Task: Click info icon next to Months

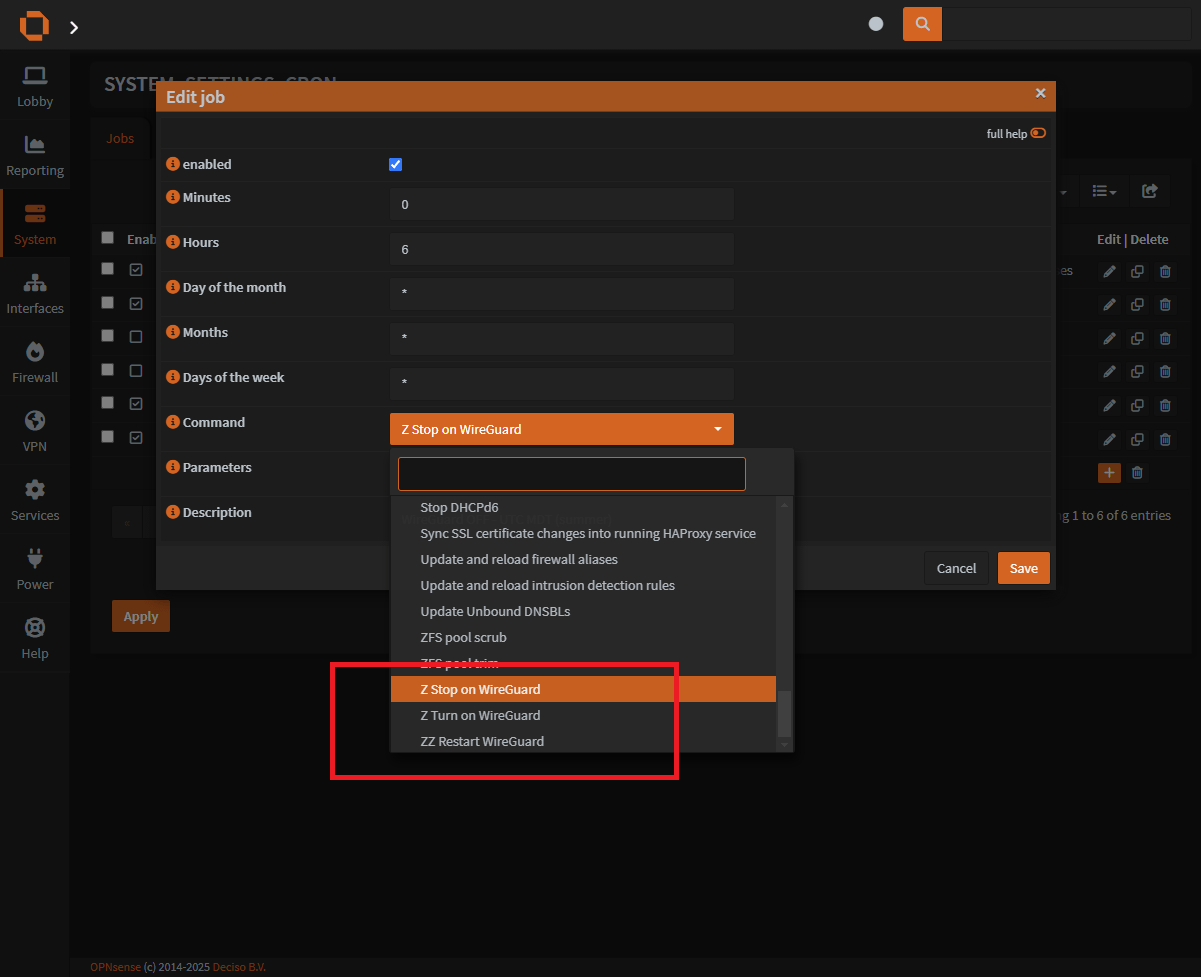Action: 172,332
